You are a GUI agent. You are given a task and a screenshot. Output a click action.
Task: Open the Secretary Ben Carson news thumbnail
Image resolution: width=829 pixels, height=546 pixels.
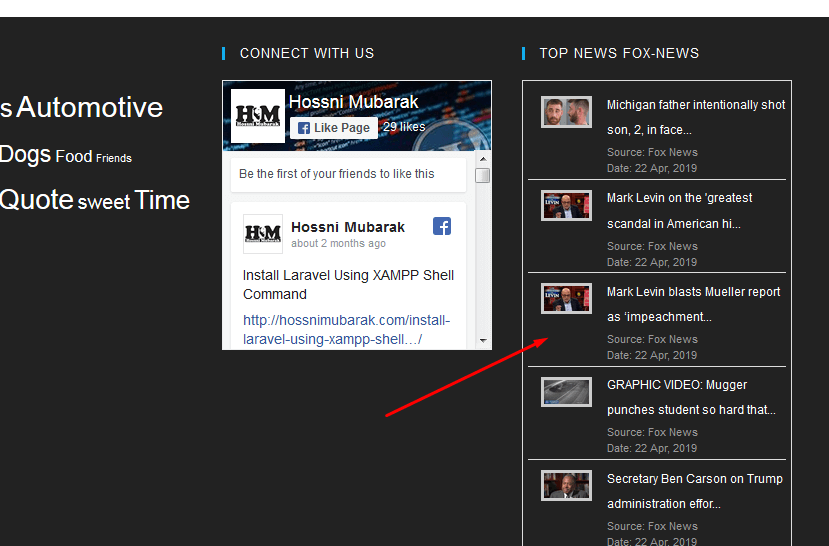click(566, 486)
